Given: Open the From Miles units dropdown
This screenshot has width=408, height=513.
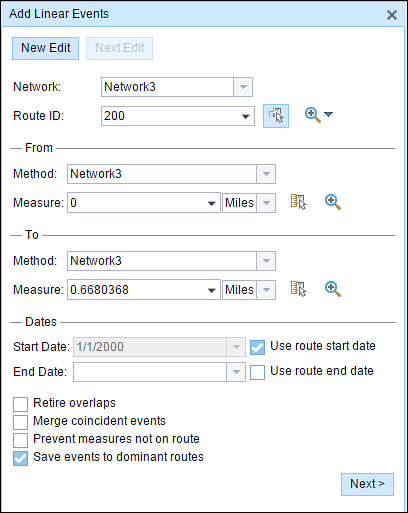Looking at the screenshot, I should click(266, 203).
